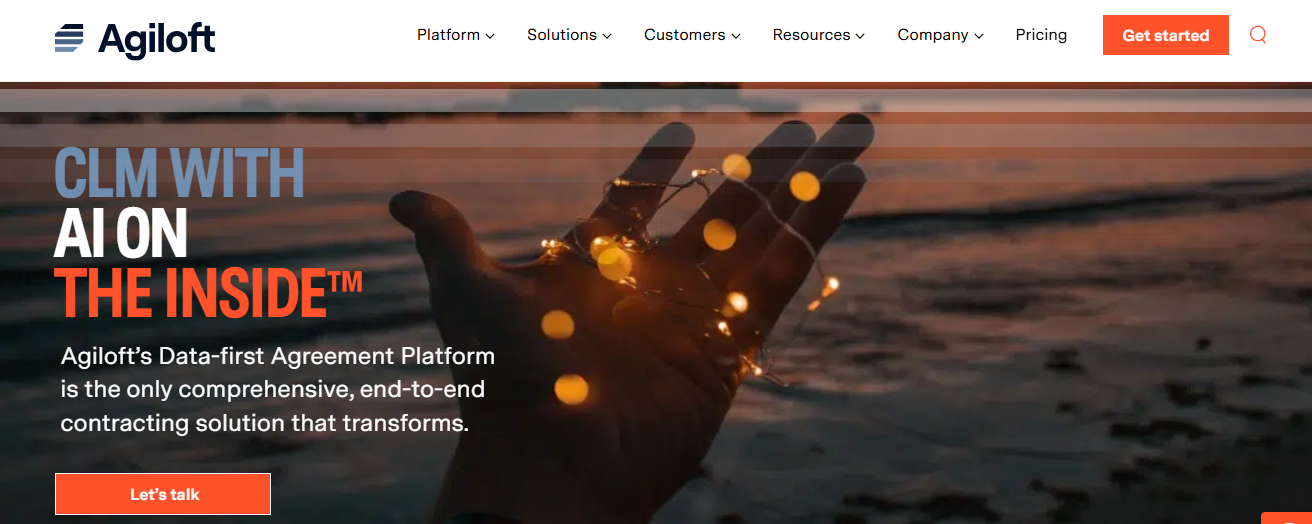The width and height of the screenshot is (1312, 524).
Task: Open the orange chat widget in corner
Action: [1287, 518]
